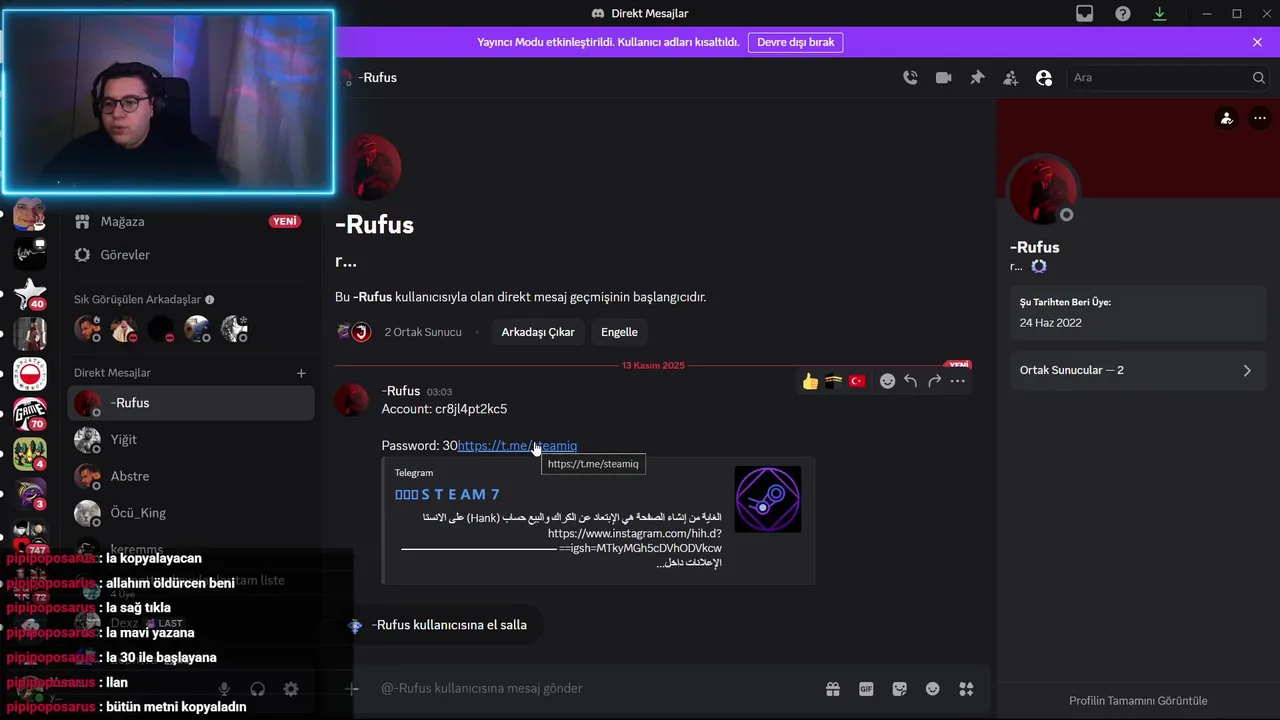Open three-dot menu on profile panel
Viewport: 1280px width, 720px height.
(x=1259, y=118)
